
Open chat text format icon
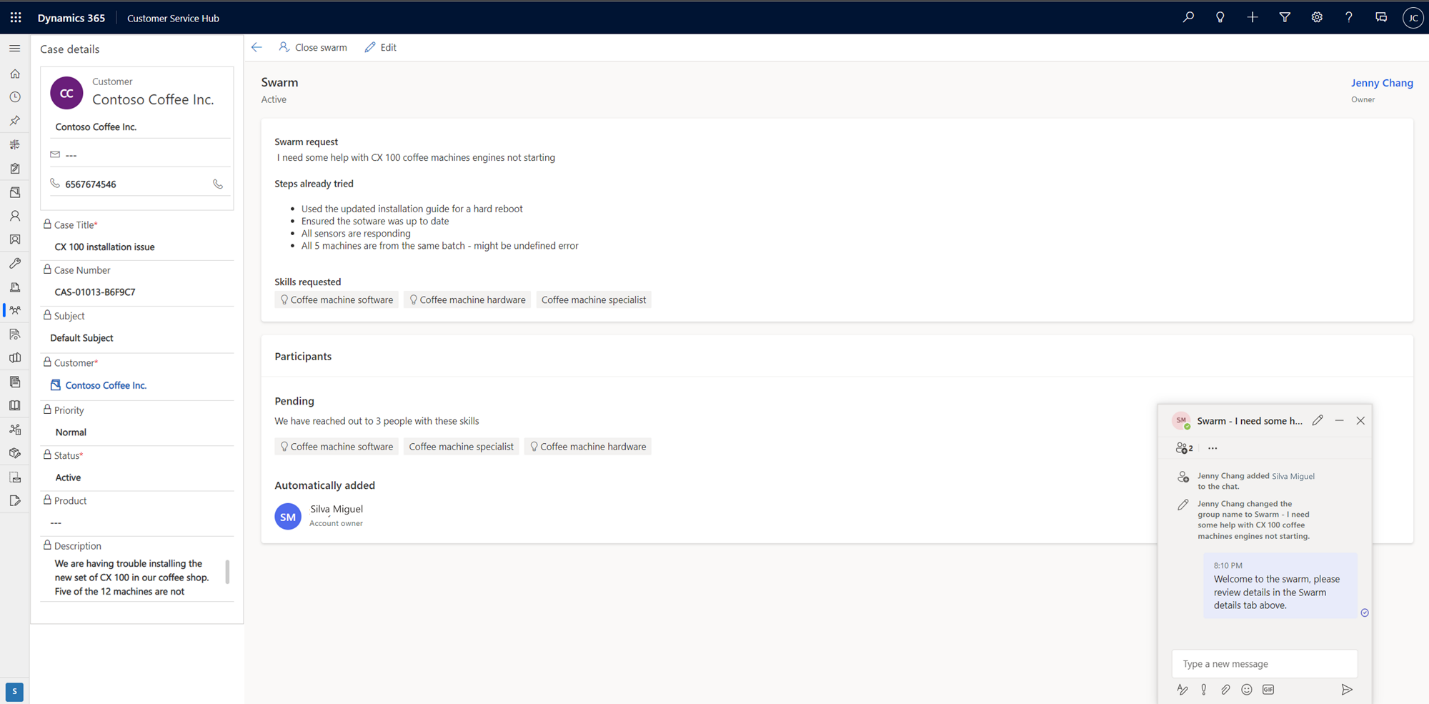[1182, 690]
